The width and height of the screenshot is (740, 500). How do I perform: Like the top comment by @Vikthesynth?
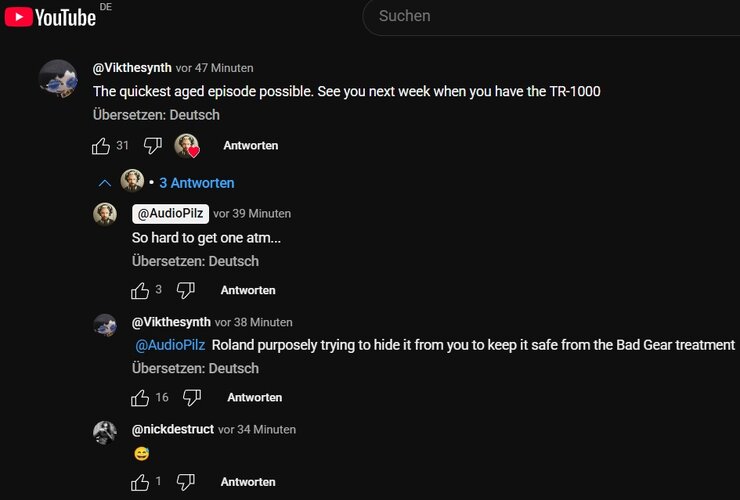101,146
